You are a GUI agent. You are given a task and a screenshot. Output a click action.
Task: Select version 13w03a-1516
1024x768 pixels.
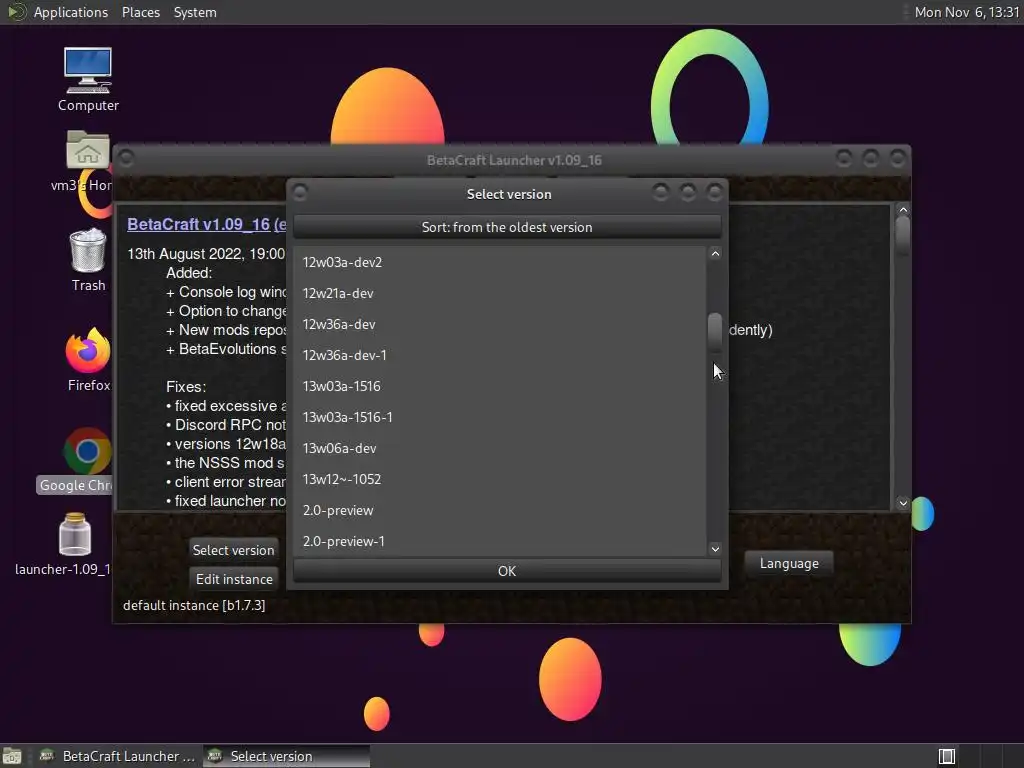[500, 386]
